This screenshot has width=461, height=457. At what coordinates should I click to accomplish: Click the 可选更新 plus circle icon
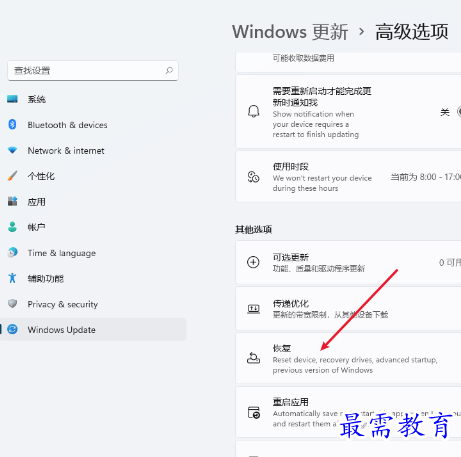tap(253, 262)
